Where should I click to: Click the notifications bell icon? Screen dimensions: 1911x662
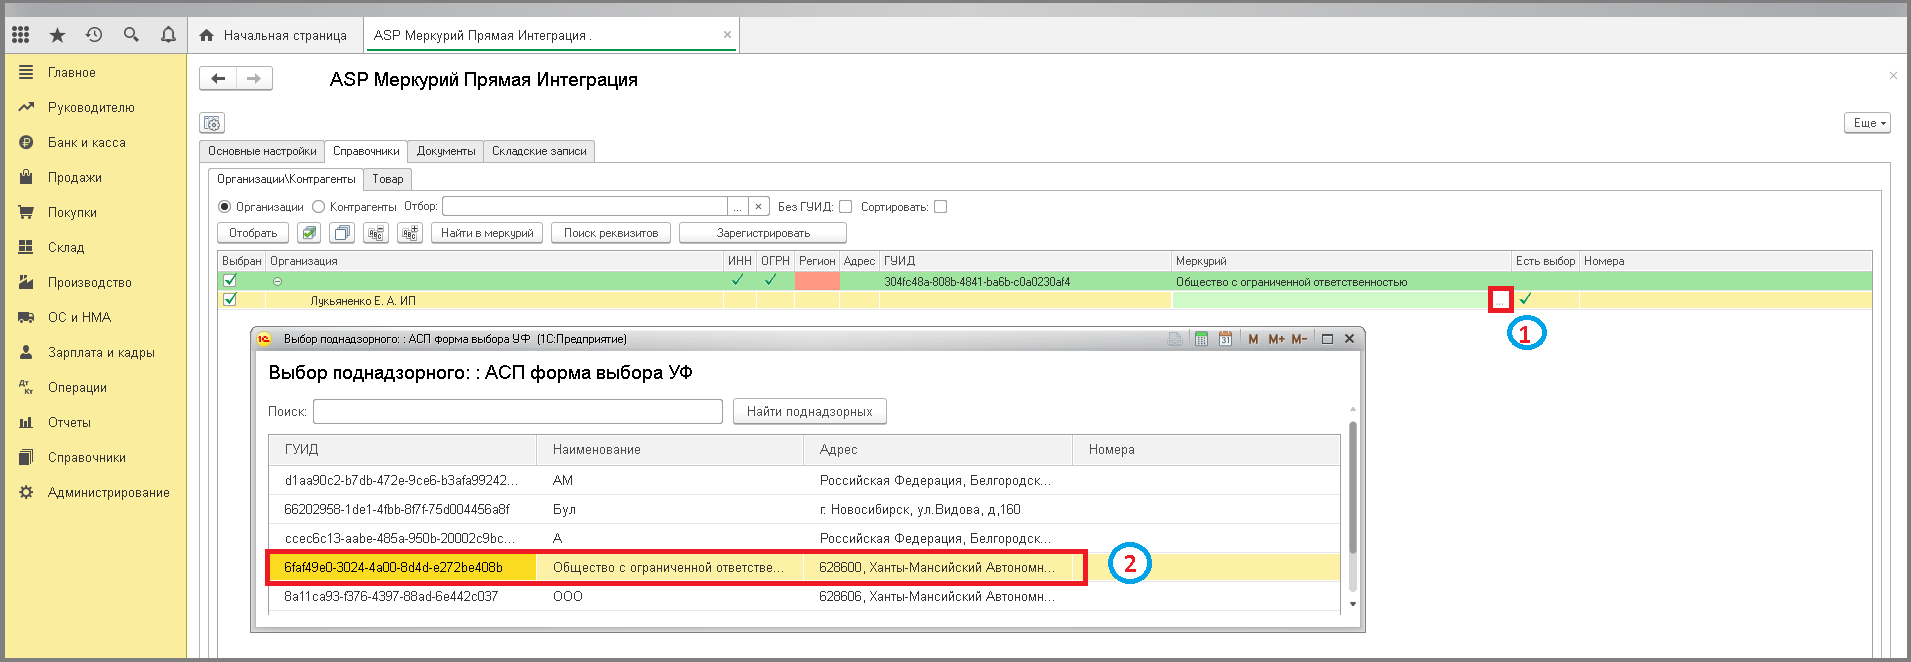point(168,35)
